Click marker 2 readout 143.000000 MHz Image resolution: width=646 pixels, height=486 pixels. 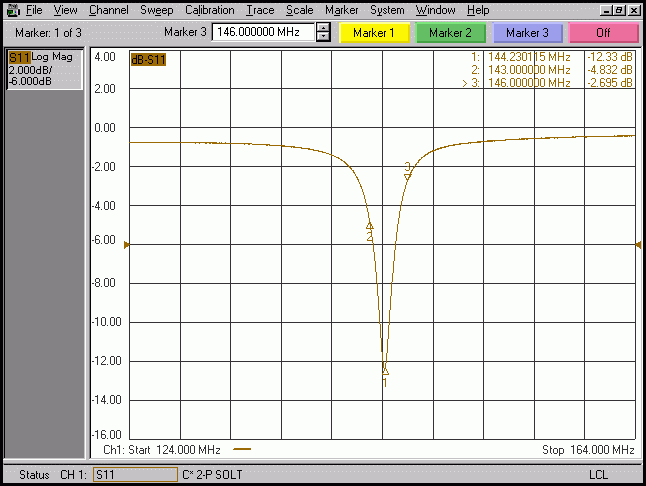(529, 70)
